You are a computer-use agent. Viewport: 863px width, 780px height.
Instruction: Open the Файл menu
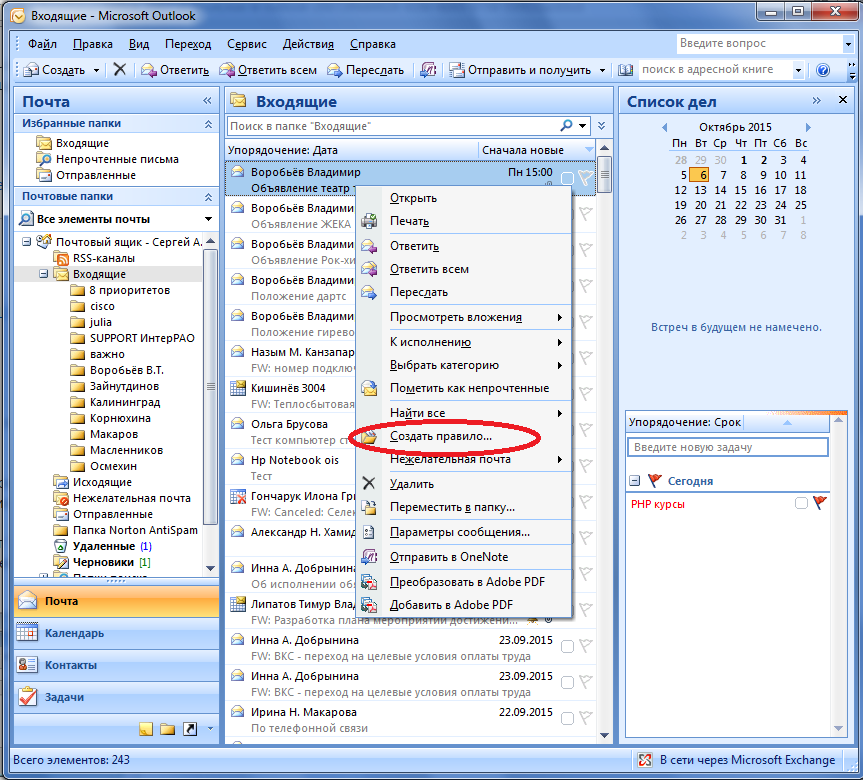point(42,44)
